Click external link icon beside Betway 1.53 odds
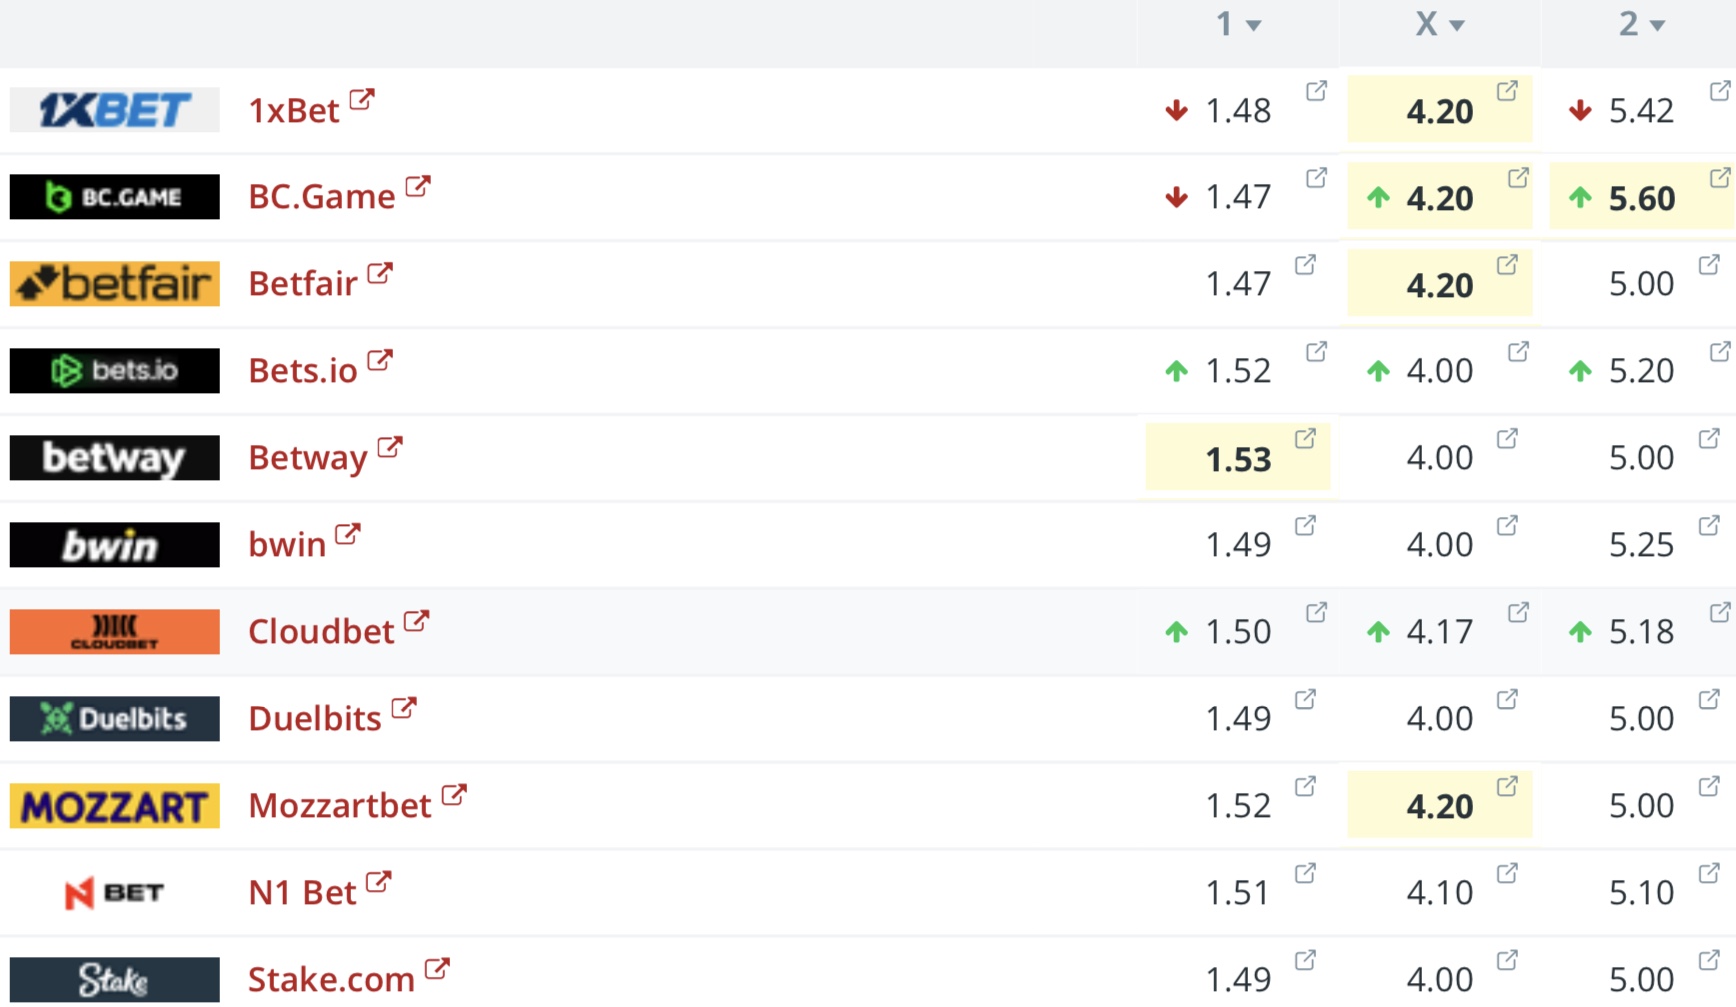 (x=1305, y=439)
